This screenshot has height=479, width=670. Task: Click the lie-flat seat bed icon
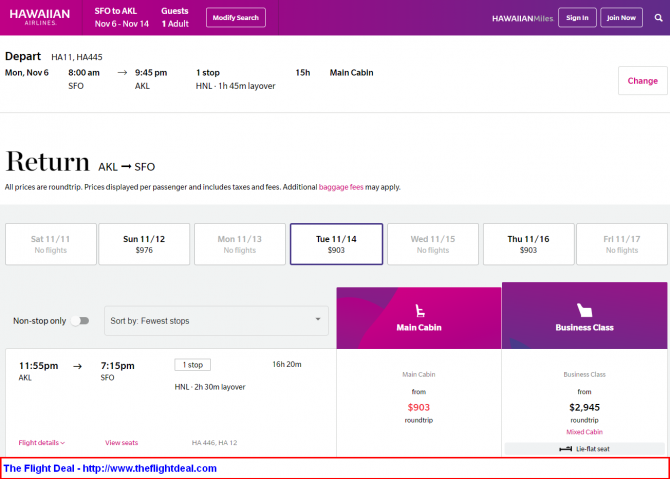pos(565,449)
